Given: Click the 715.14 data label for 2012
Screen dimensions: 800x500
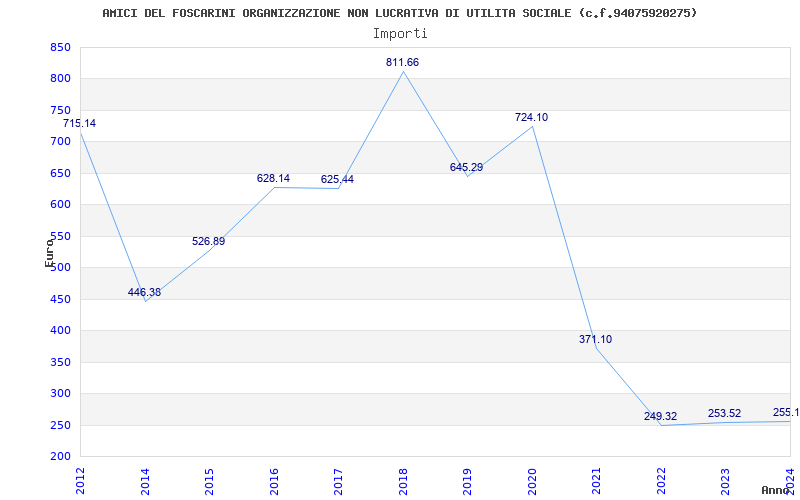Looking at the screenshot, I should [79, 123].
